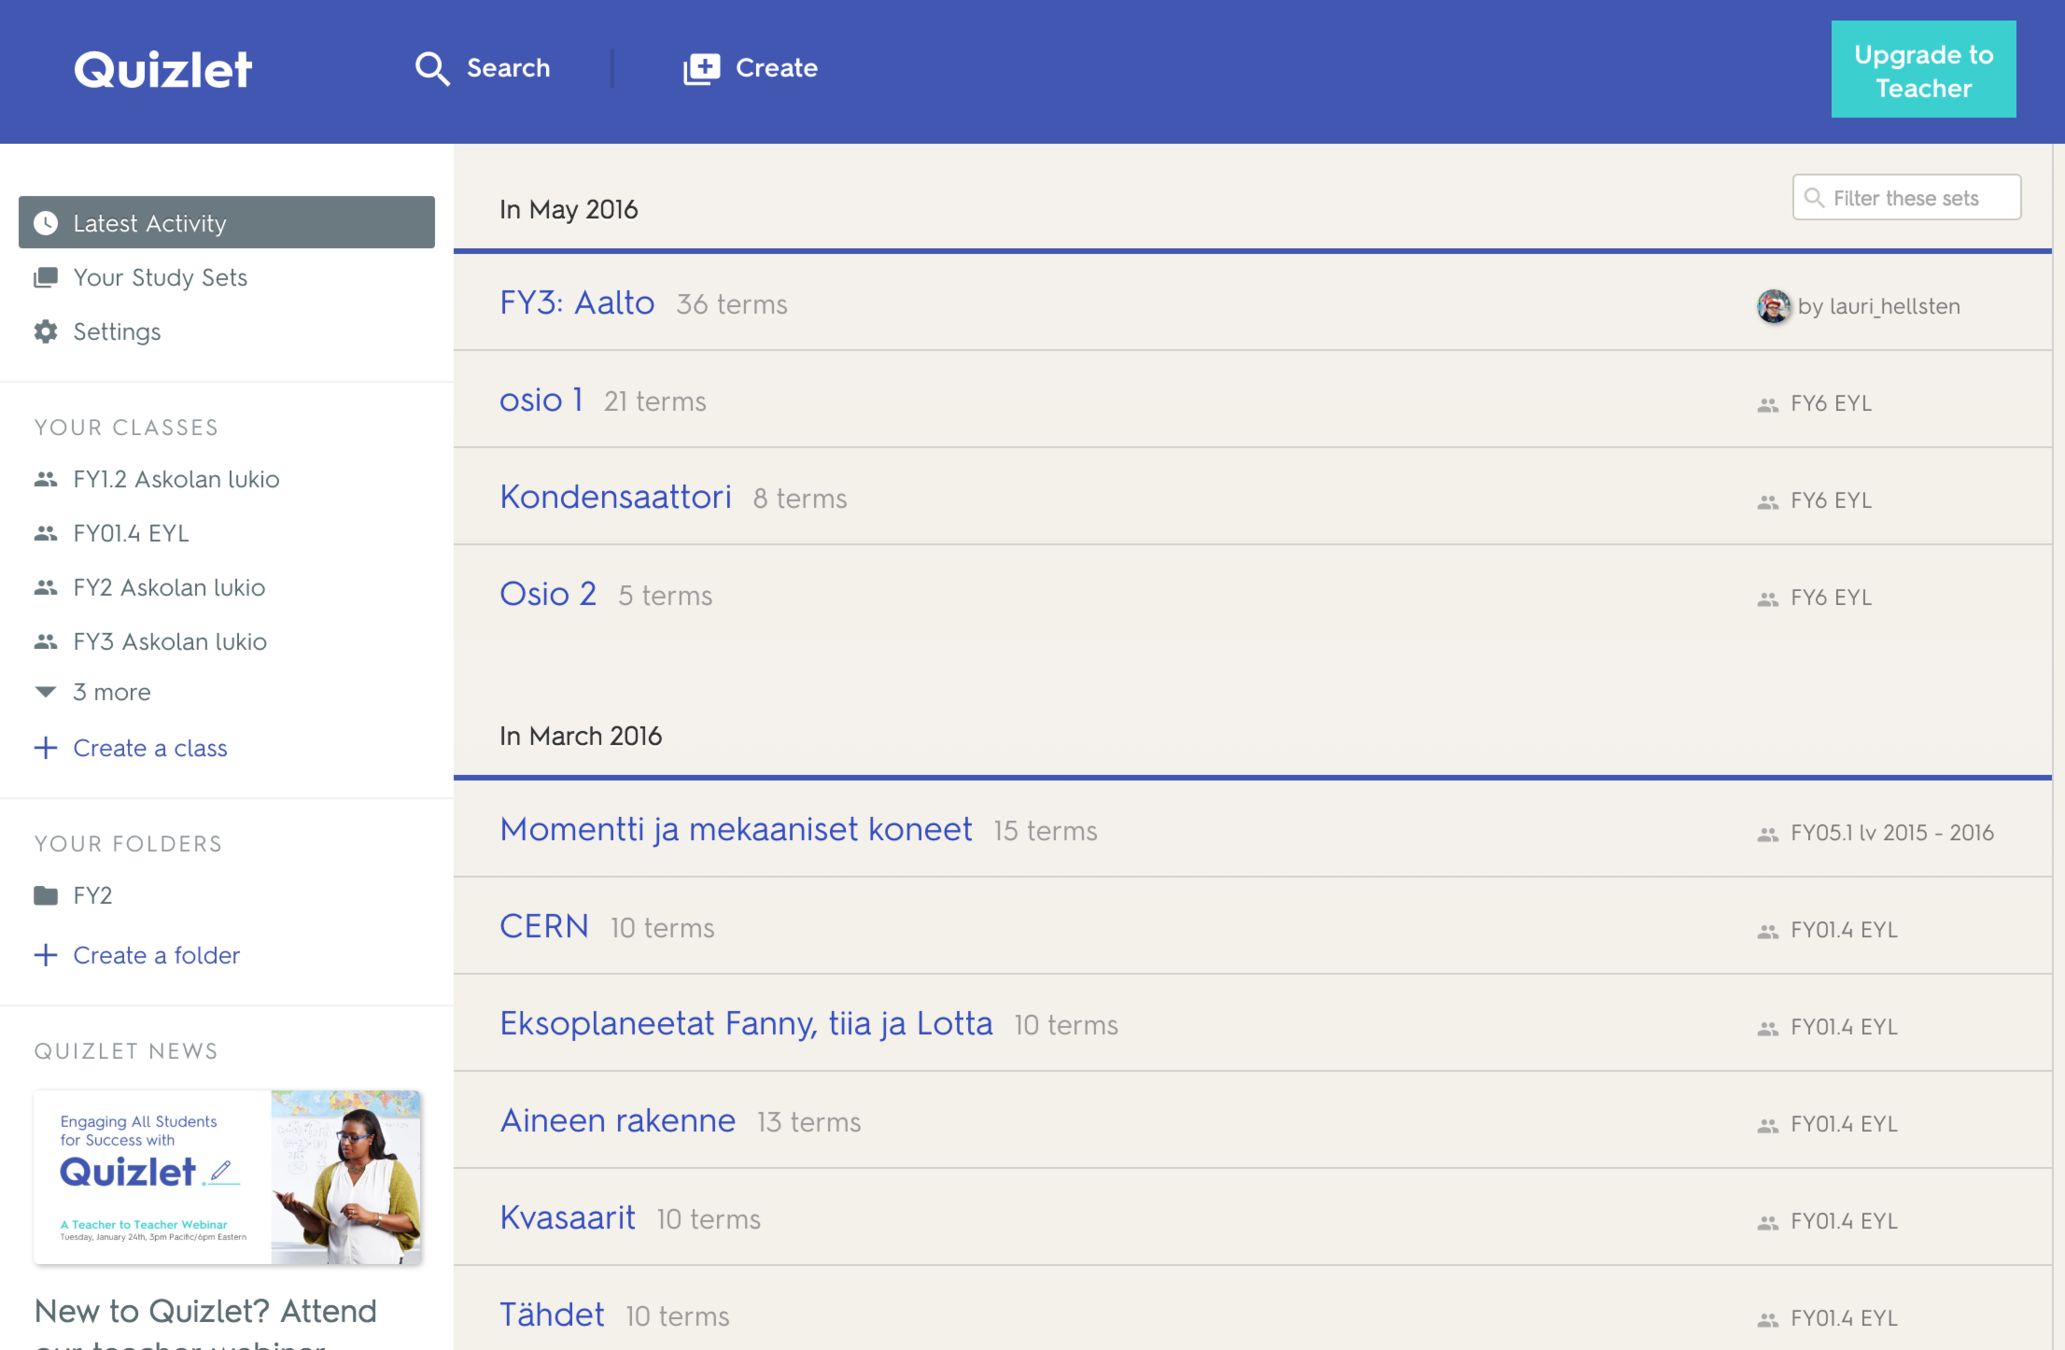This screenshot has width=2065, height=1350.
Task: Click the Search magnifier icon
Action: pyautogui.click(x=432, y=68)
